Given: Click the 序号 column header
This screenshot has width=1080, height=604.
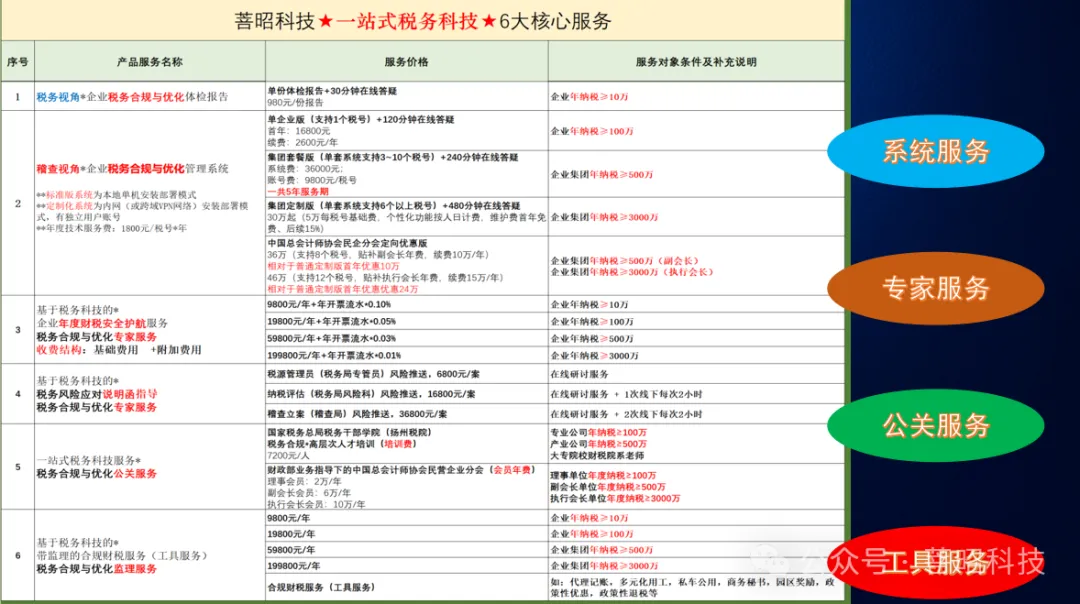Looking at the screenshot, I should click(17, 61).
